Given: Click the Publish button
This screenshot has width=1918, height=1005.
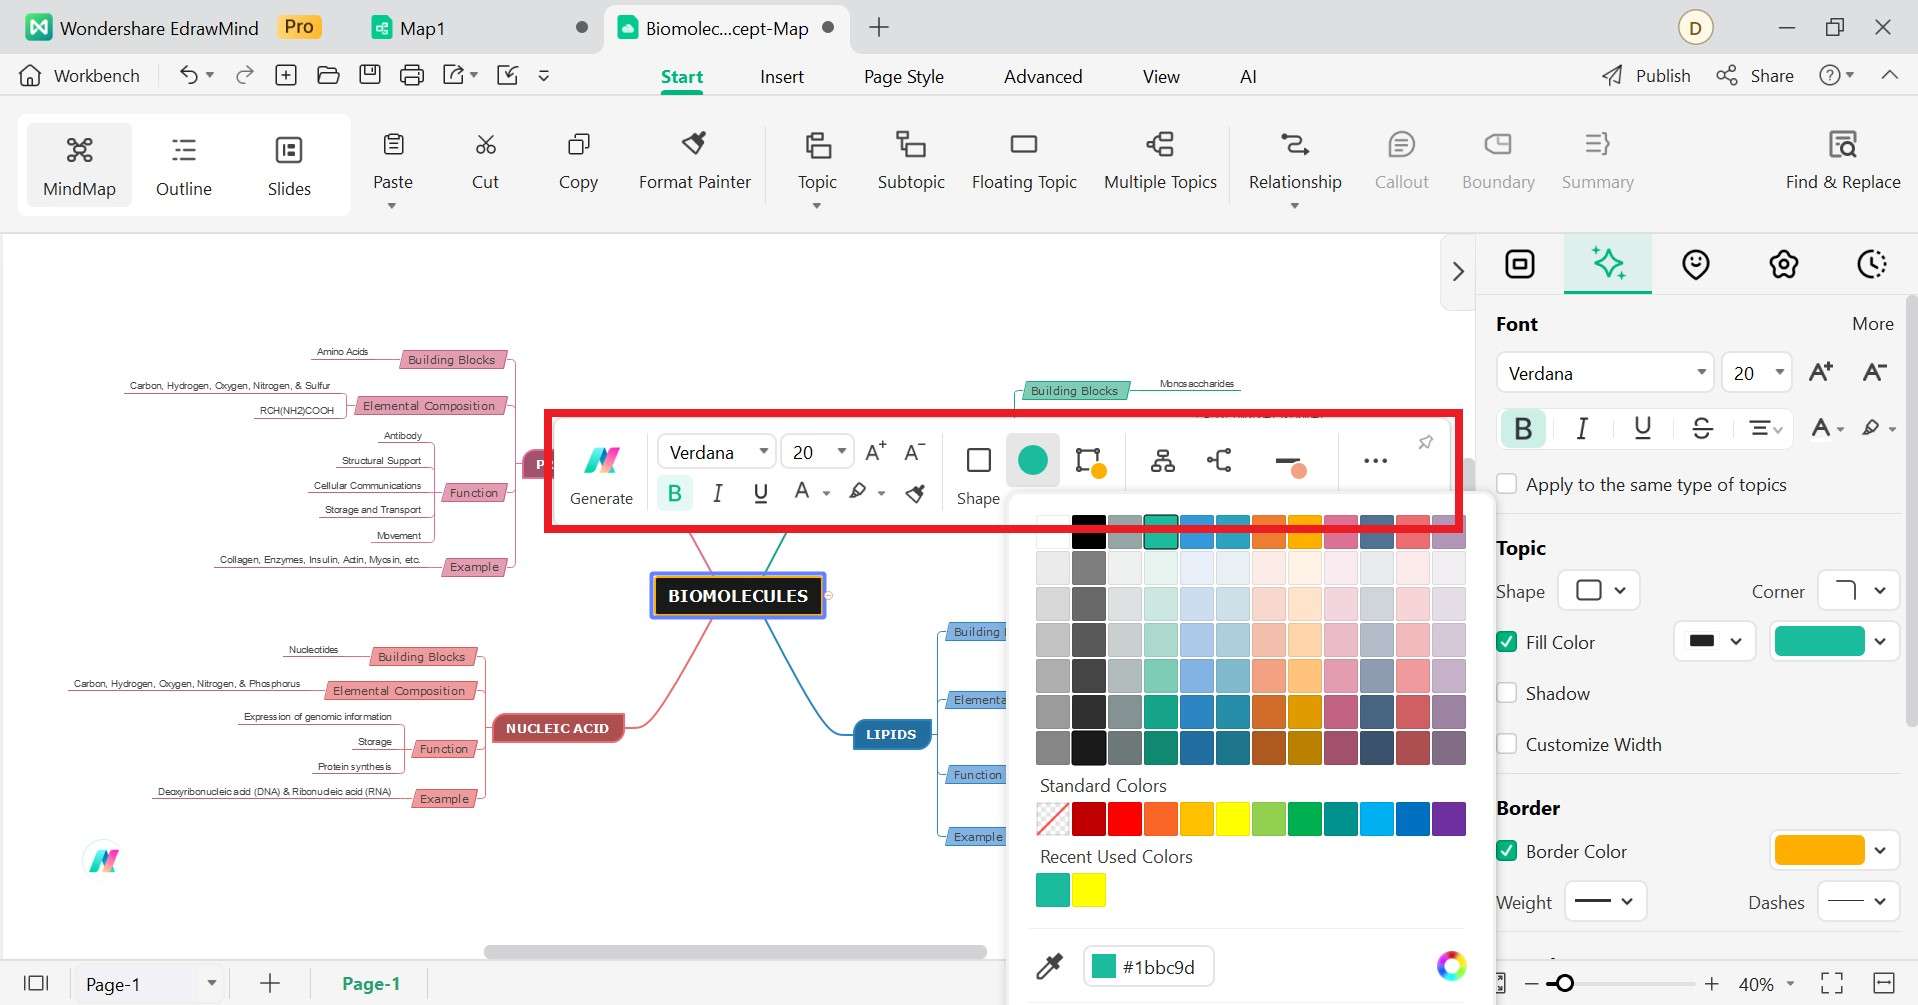Looking at the screenshot, I should coord(1646,75).
